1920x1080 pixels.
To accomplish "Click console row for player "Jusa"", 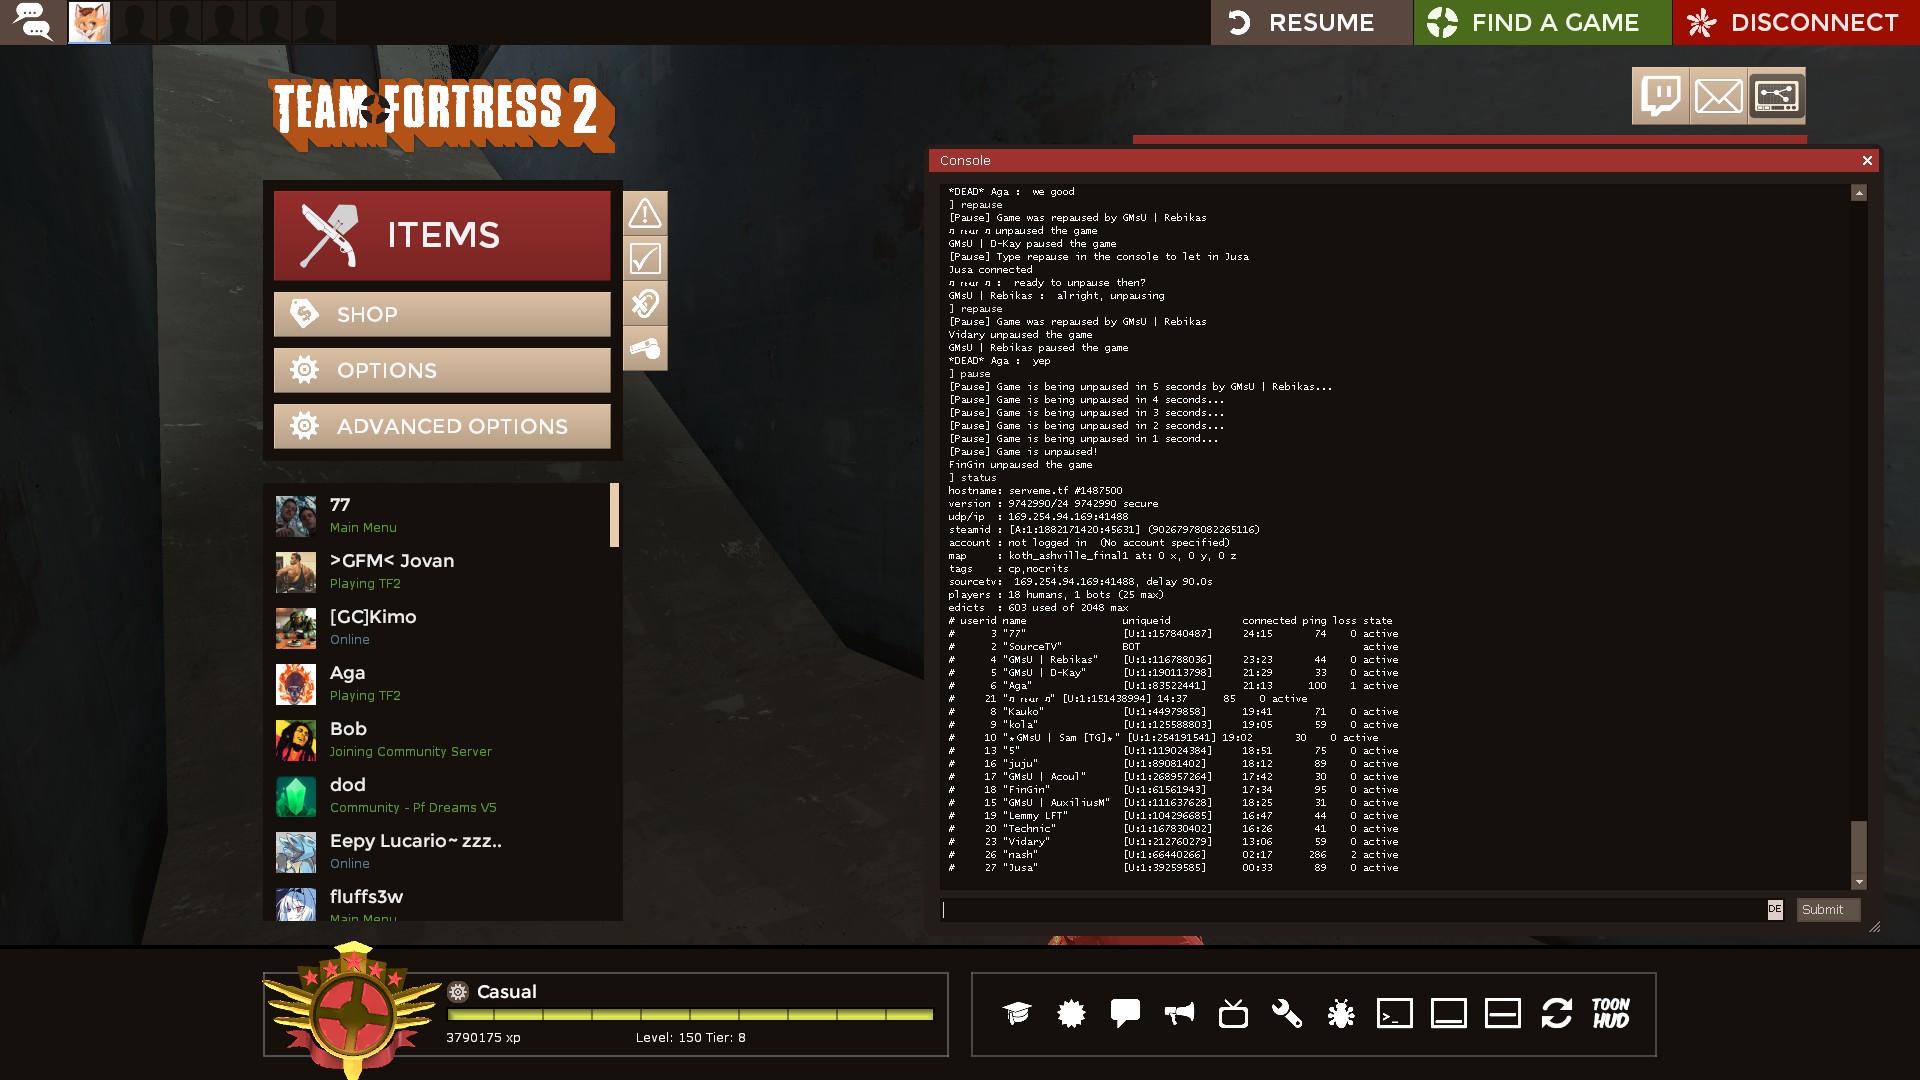I will 1173,868.
